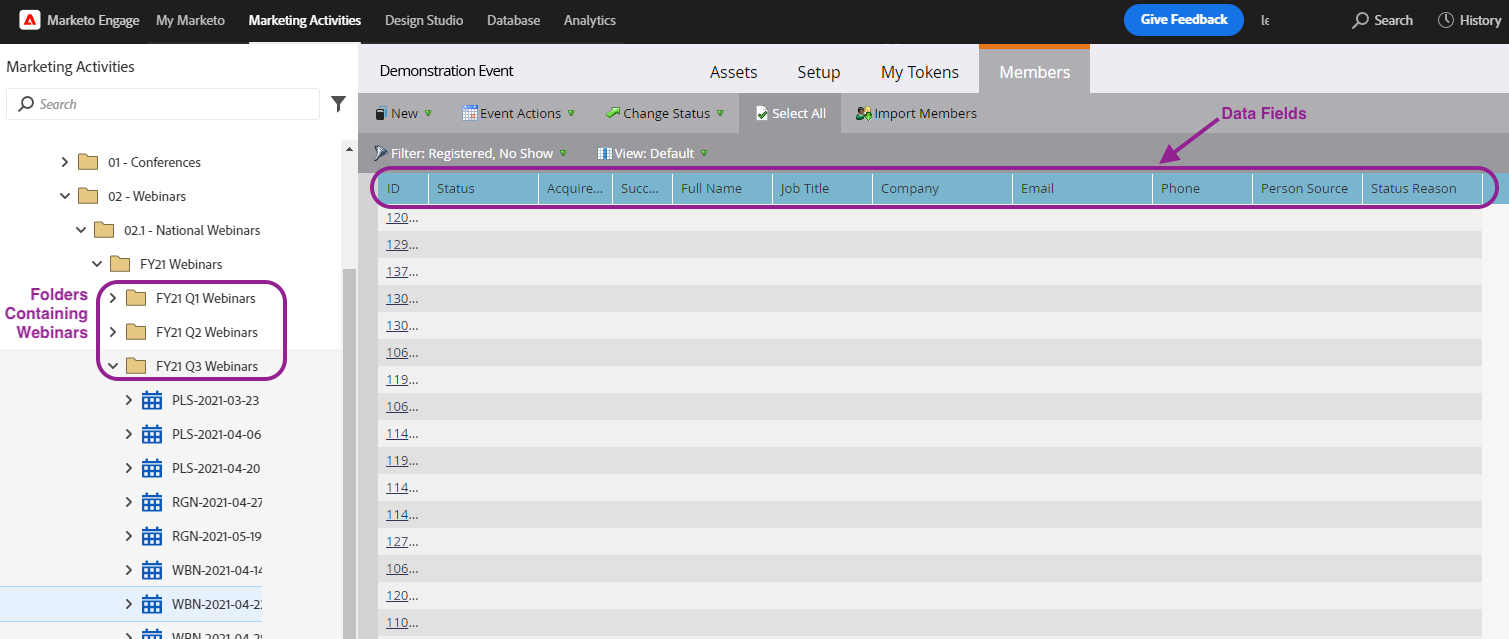Open the Event Actions dropdown menu

point(571,114)
